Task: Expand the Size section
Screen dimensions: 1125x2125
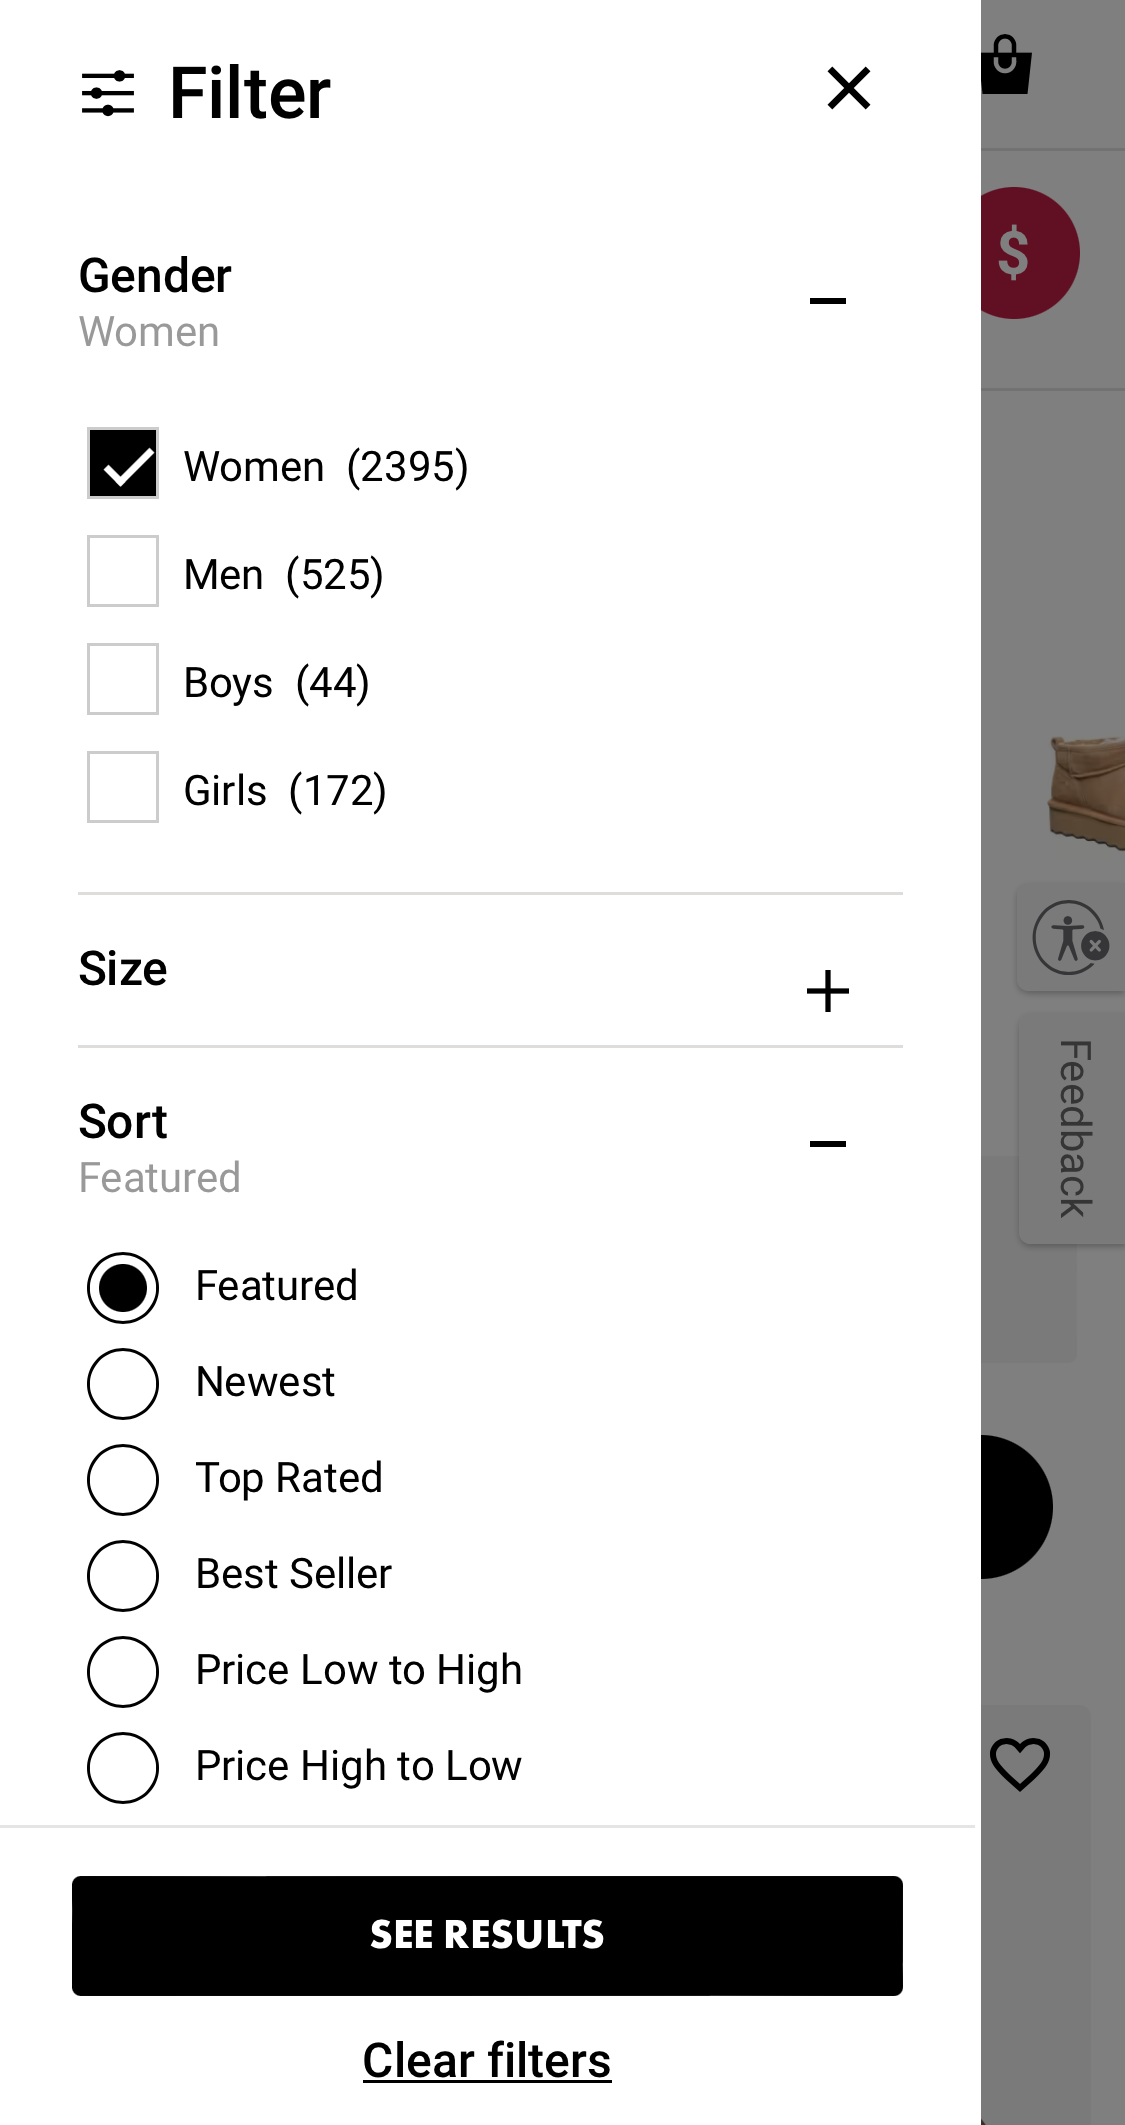Action: pyautogui.click(x=828, y=990)
